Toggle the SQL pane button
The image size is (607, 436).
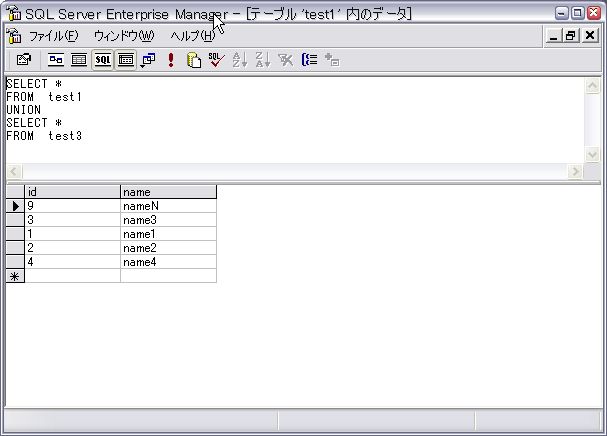pyautogui.click(x=102, y=60)
